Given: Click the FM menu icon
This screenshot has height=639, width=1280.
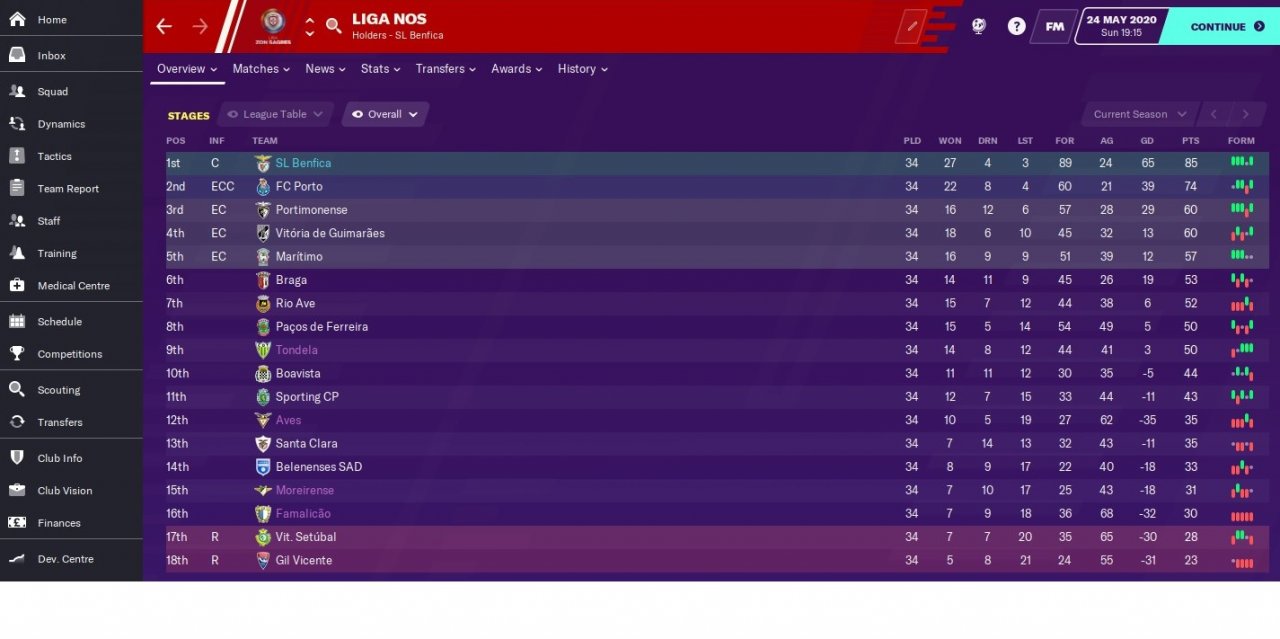Looking at the screenshot, I should tap(1055, 27).
